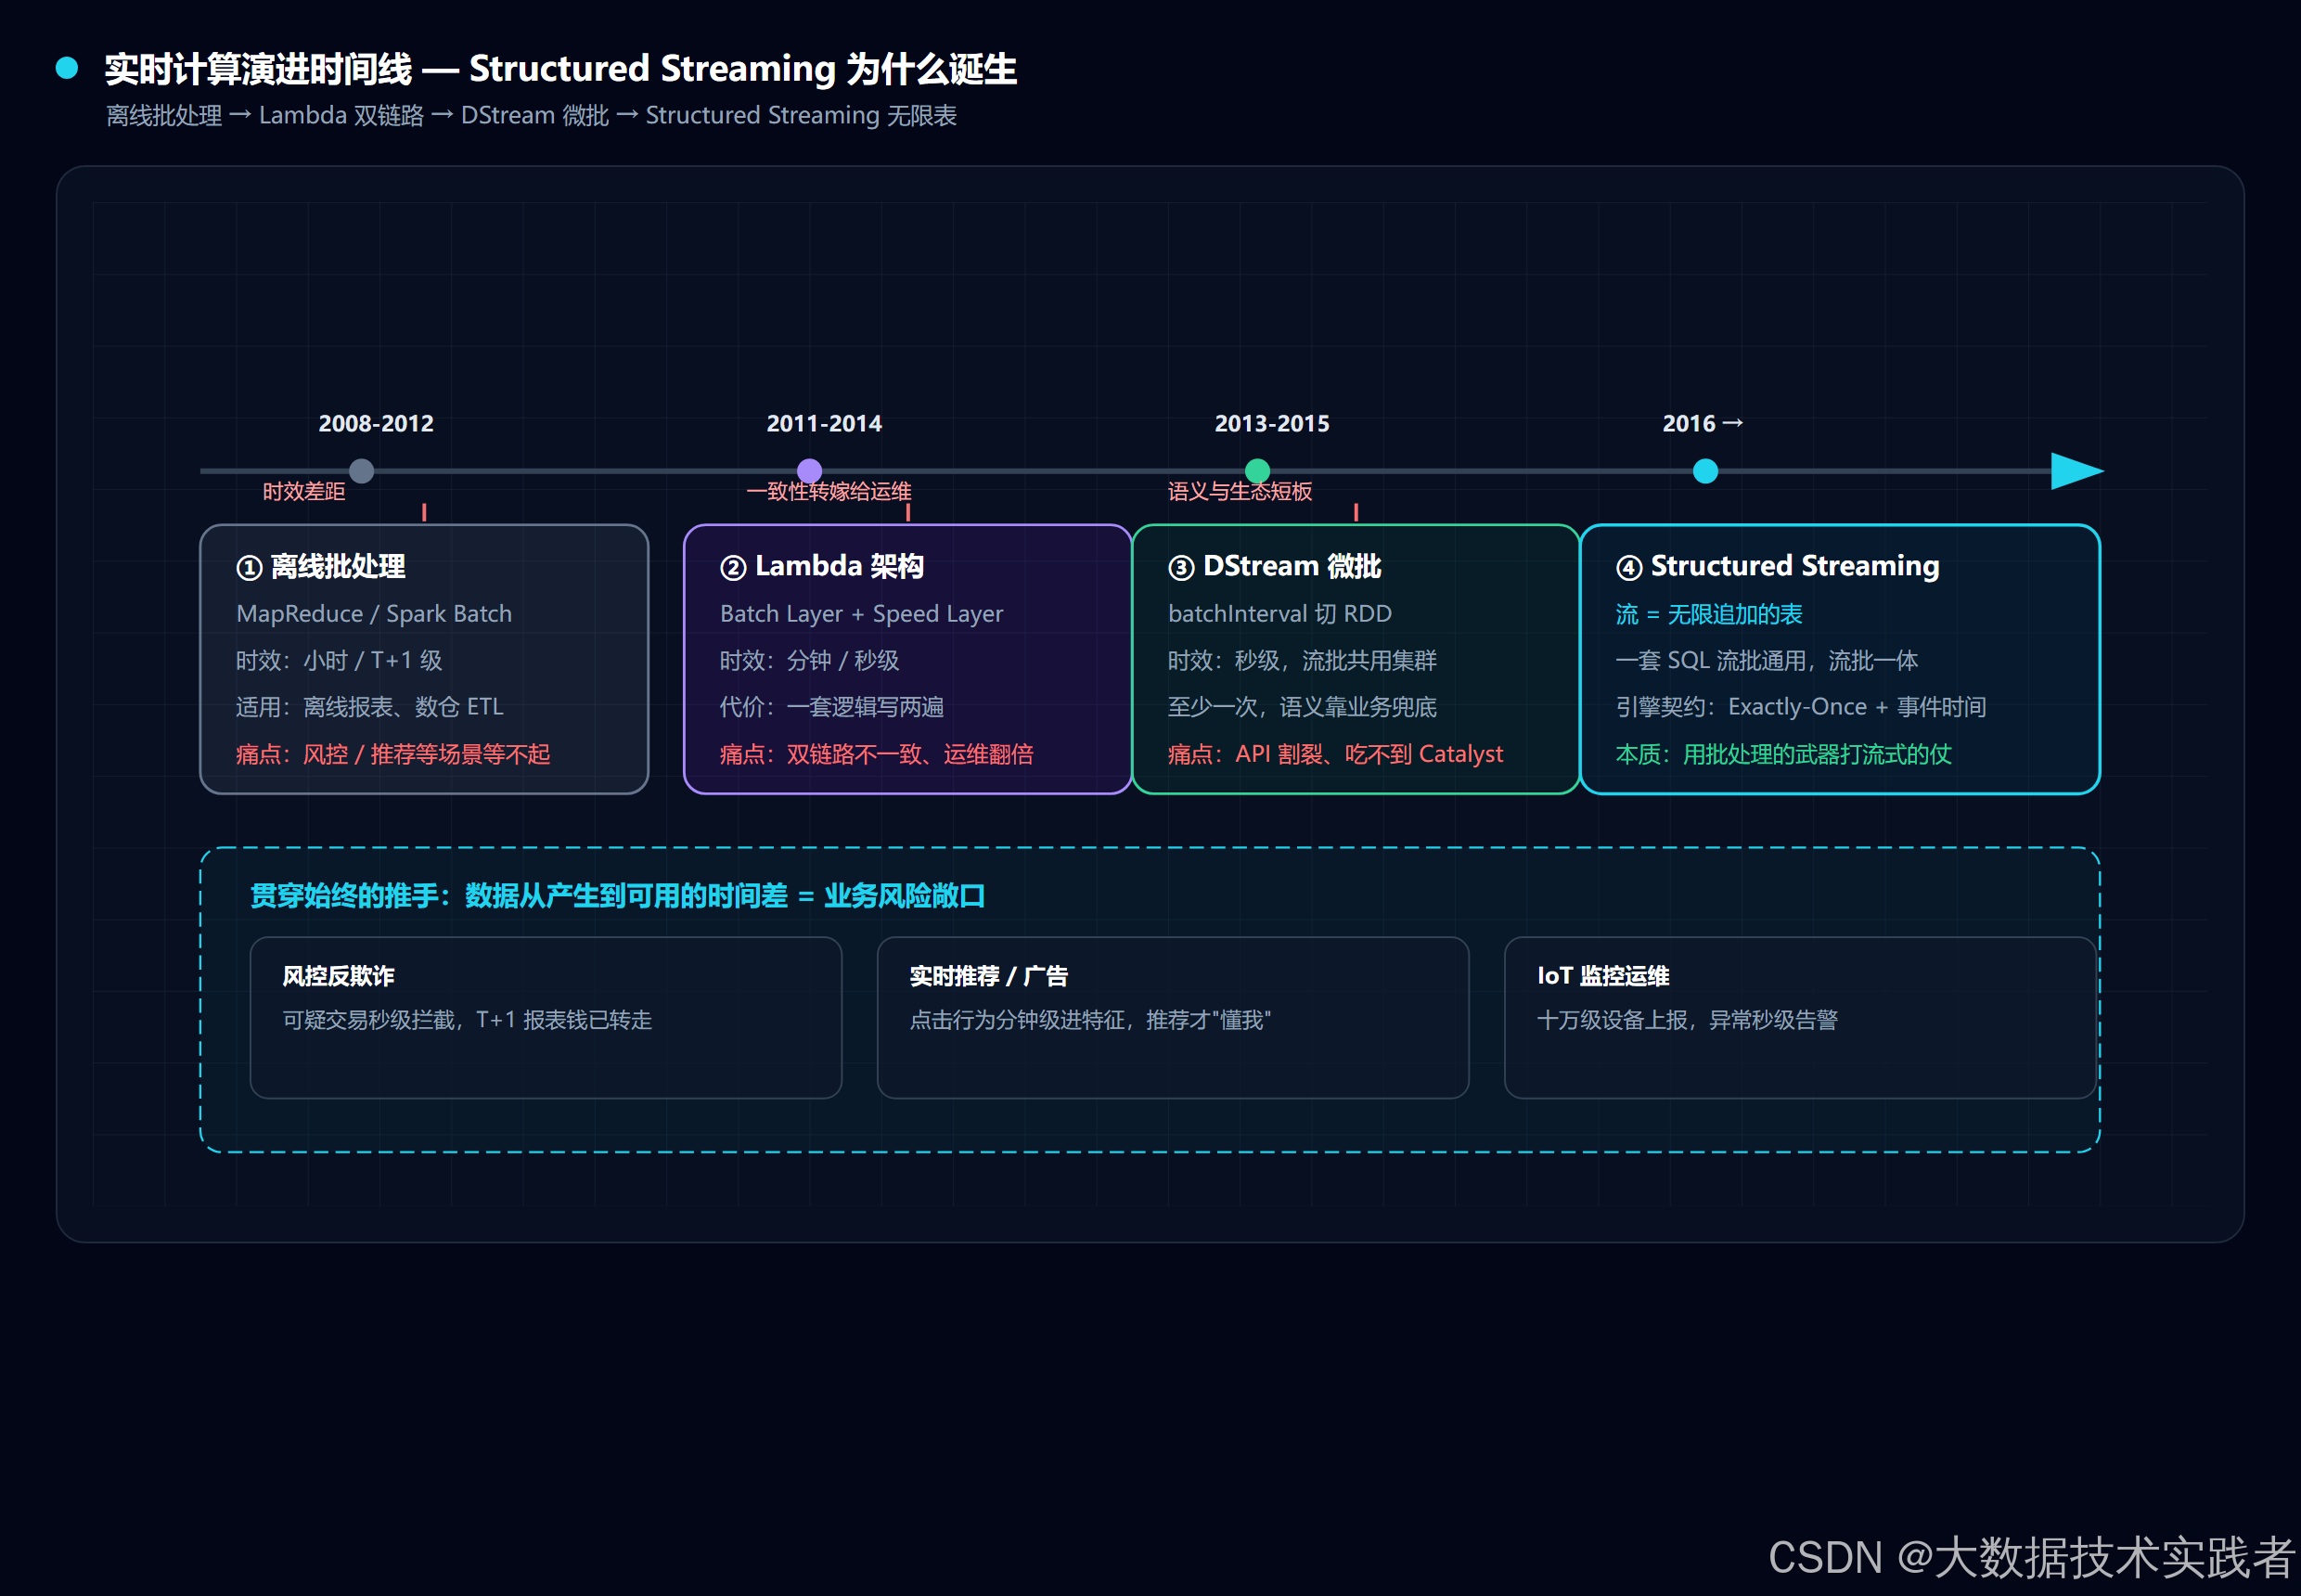Click the line 至少一次，语义靠业务兜底
The height and width of the screenshot is (1596, 2301).
(1302, 707)
